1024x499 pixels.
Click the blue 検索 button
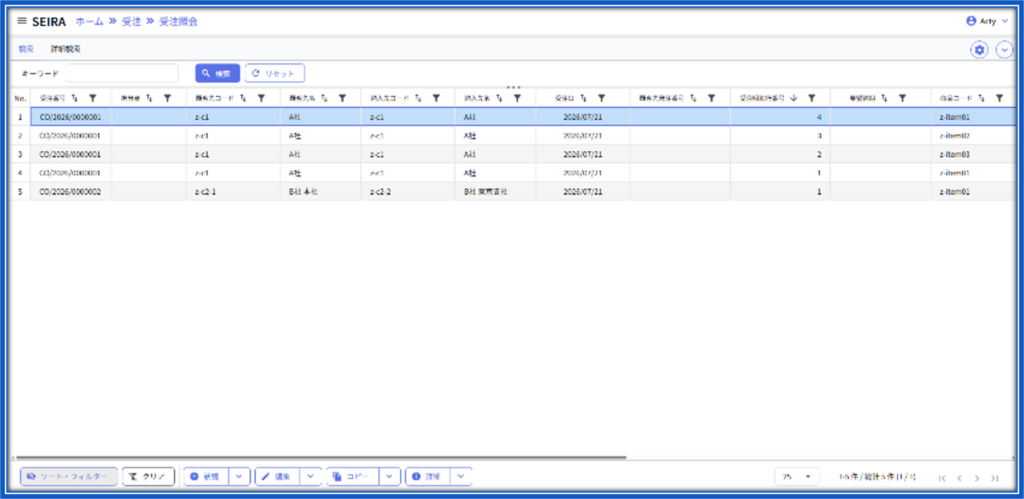click(x=217, y=73)
